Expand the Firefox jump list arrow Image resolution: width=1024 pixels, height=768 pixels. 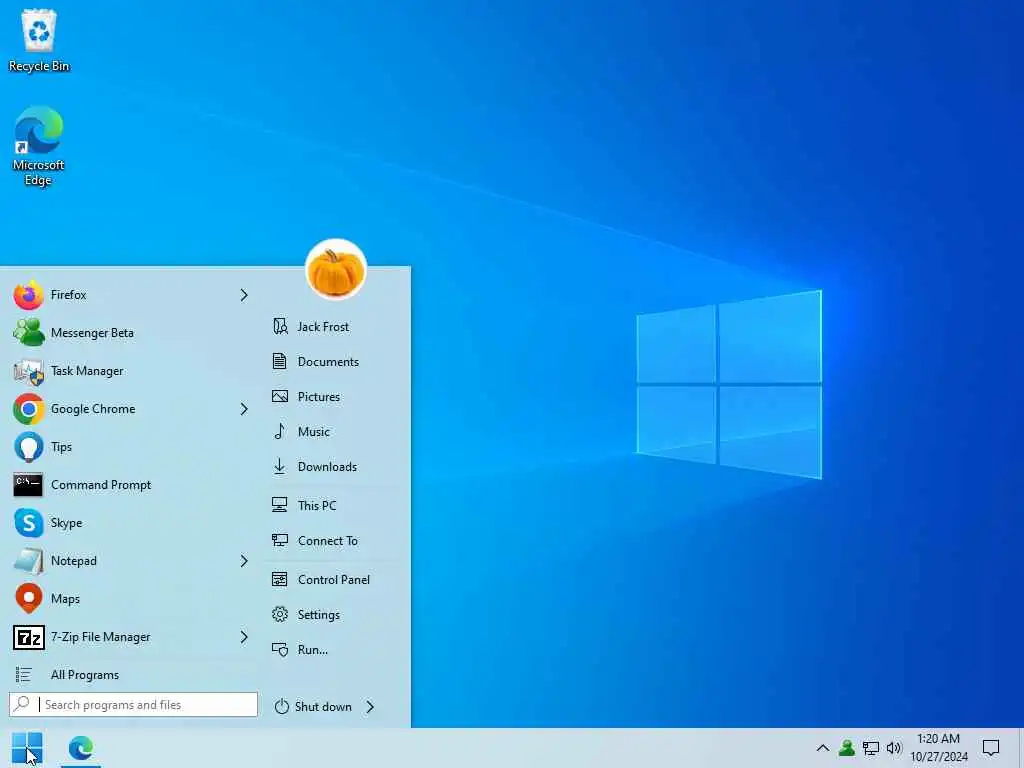(x=244, y=295)
